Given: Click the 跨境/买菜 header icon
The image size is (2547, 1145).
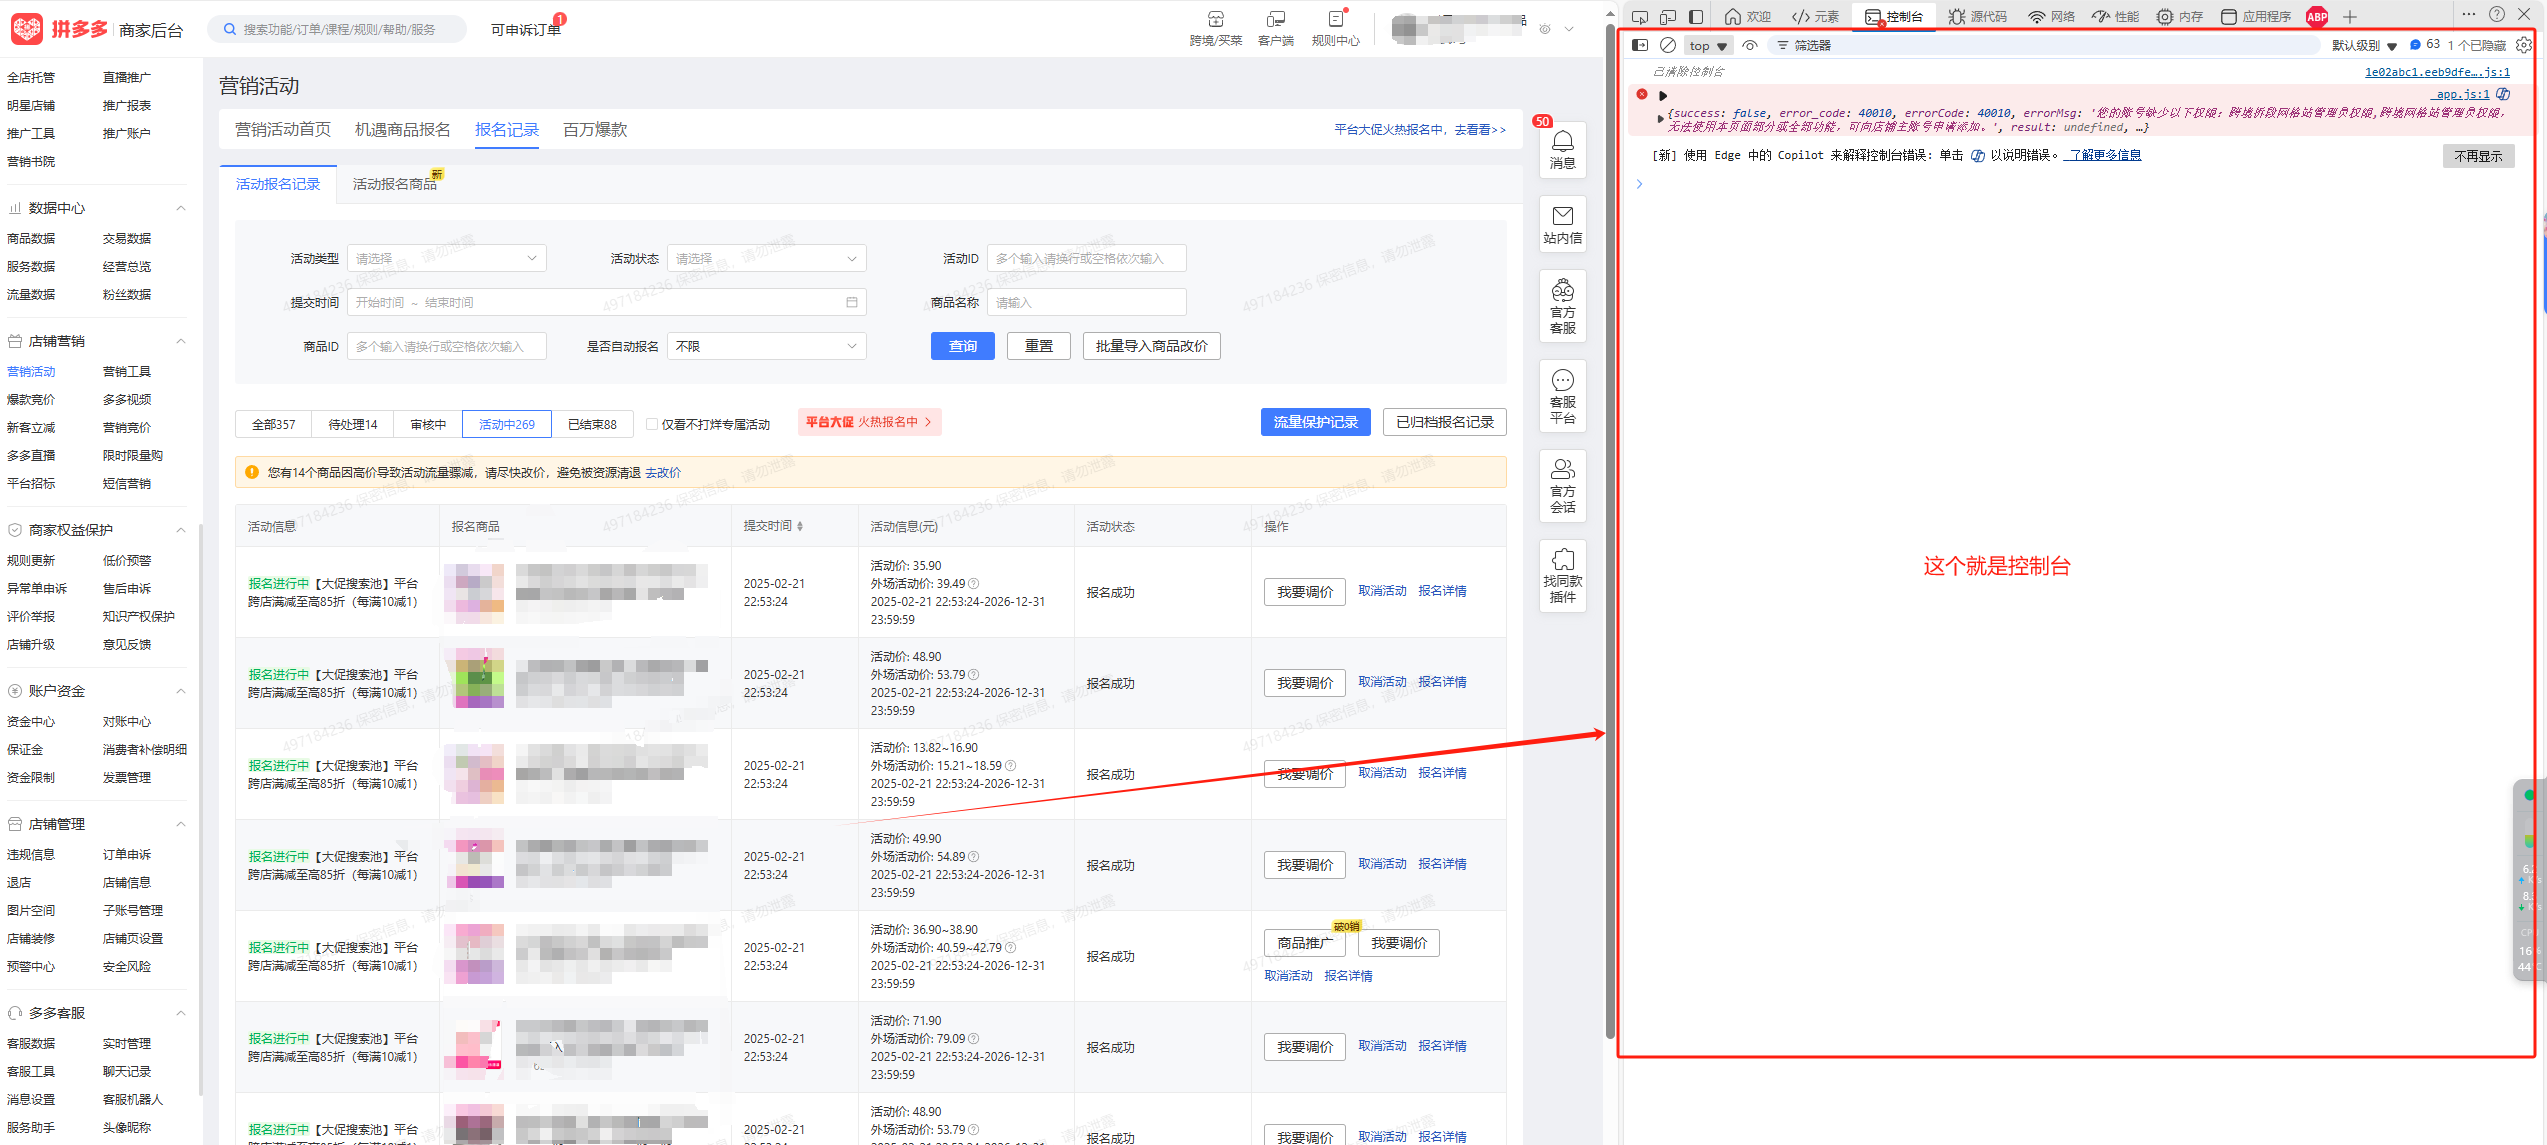Looking at the screenshot, I should point(1215,28).
